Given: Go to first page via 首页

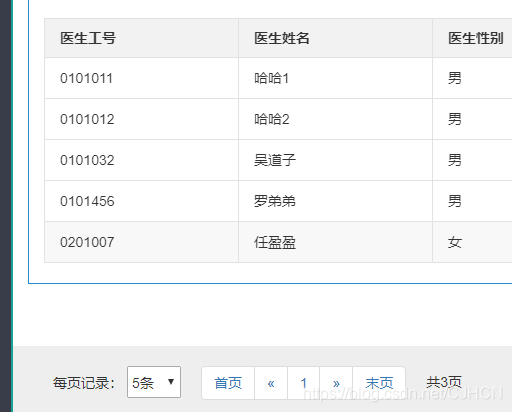Looking at the screenshot, I should [228, 383].
